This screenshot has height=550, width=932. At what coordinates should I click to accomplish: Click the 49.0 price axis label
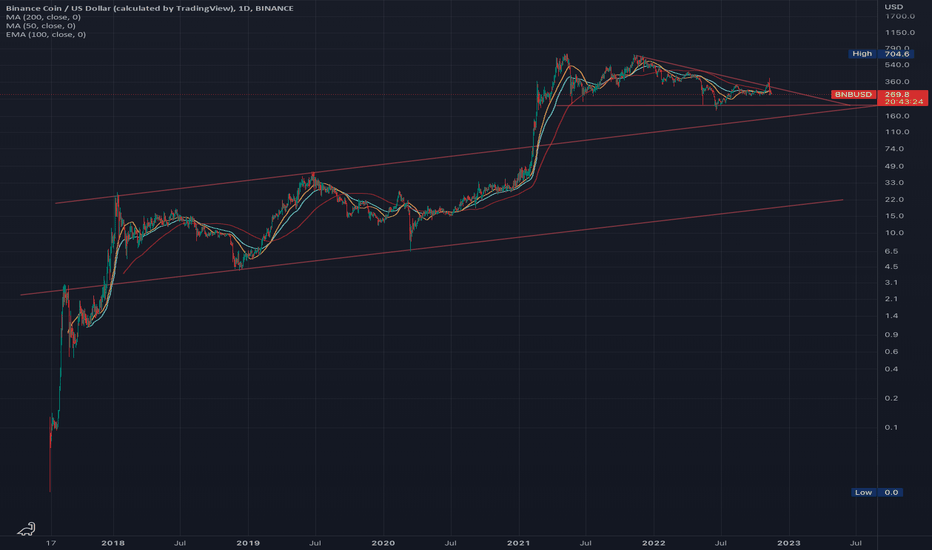click(x=895, y=166)
